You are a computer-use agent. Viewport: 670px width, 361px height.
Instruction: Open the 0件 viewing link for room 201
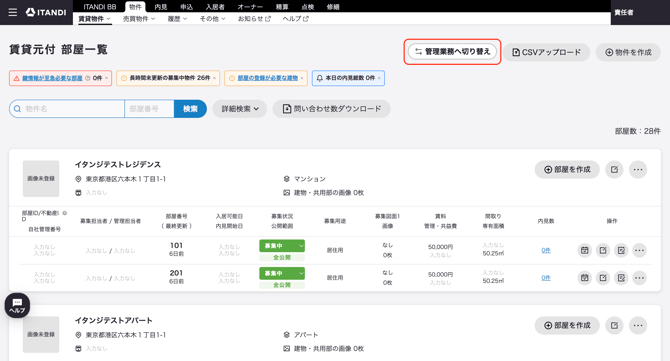coord(546,278)
